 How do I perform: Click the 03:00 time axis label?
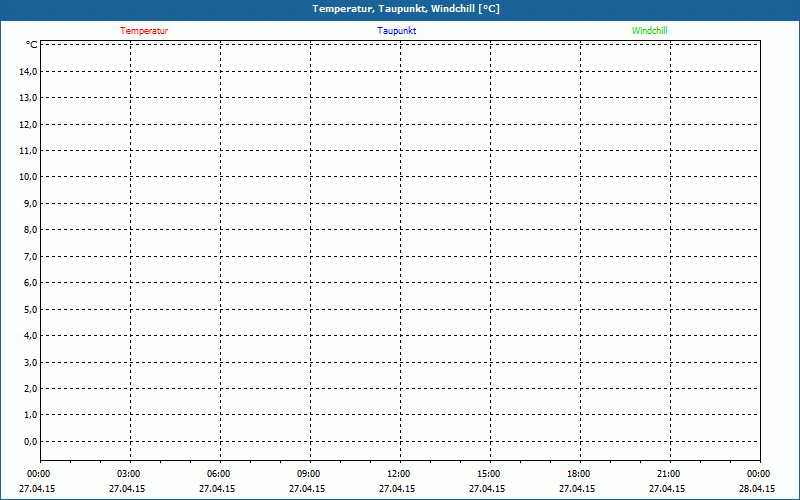pyautogui.click(x=129, y=474)
